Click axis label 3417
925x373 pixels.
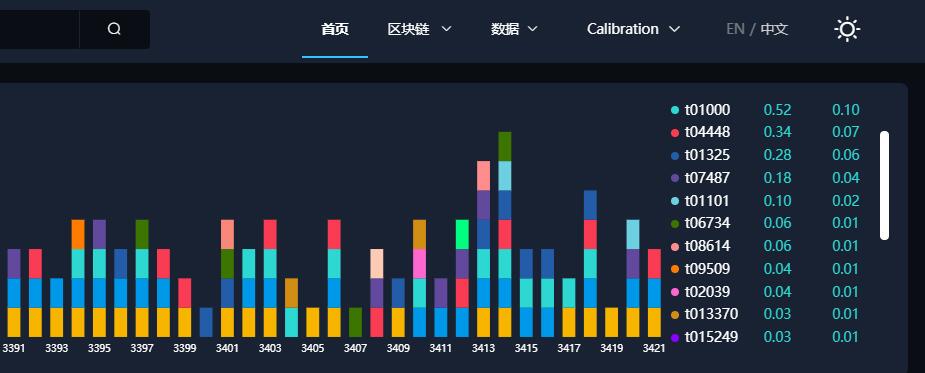[569, 349]
